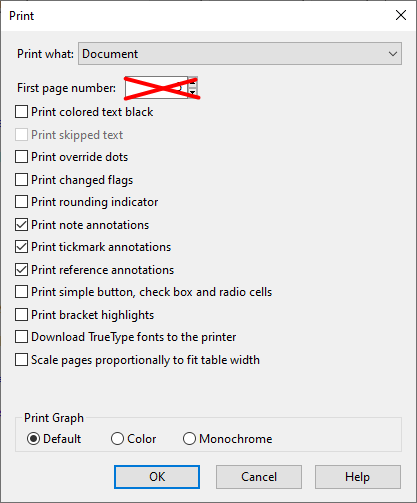417x503 pixels.
Task: Check Print bracket highlights
Action: point(21,315)
